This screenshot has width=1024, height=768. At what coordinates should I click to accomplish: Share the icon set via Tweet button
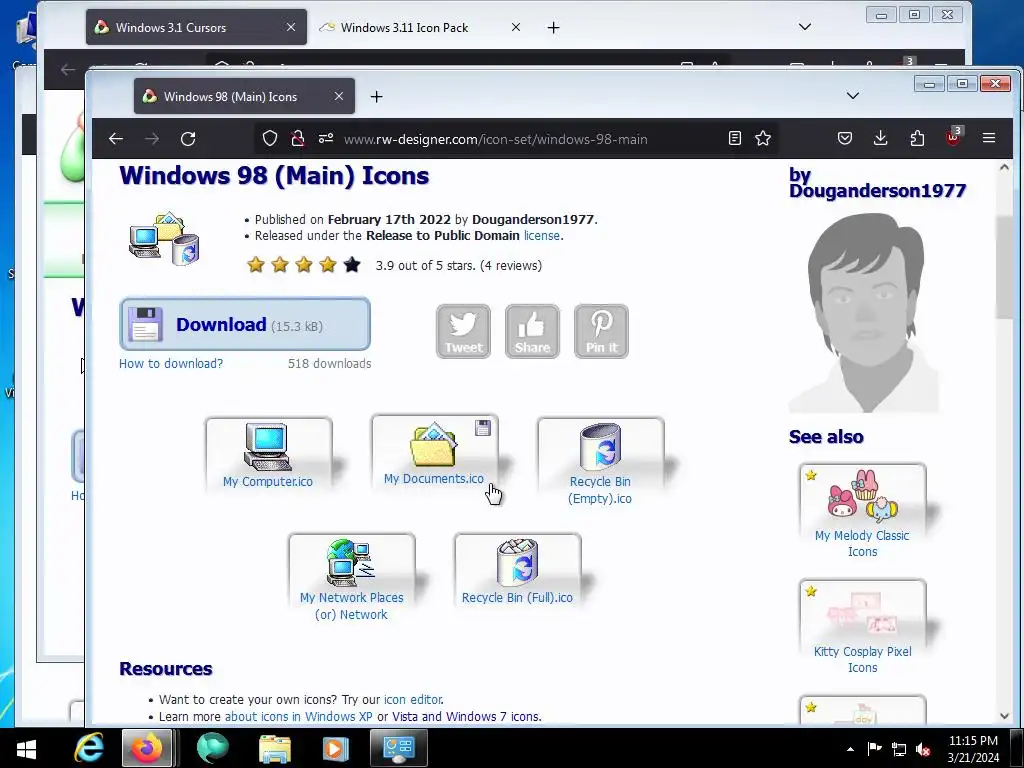pos(463,331)
